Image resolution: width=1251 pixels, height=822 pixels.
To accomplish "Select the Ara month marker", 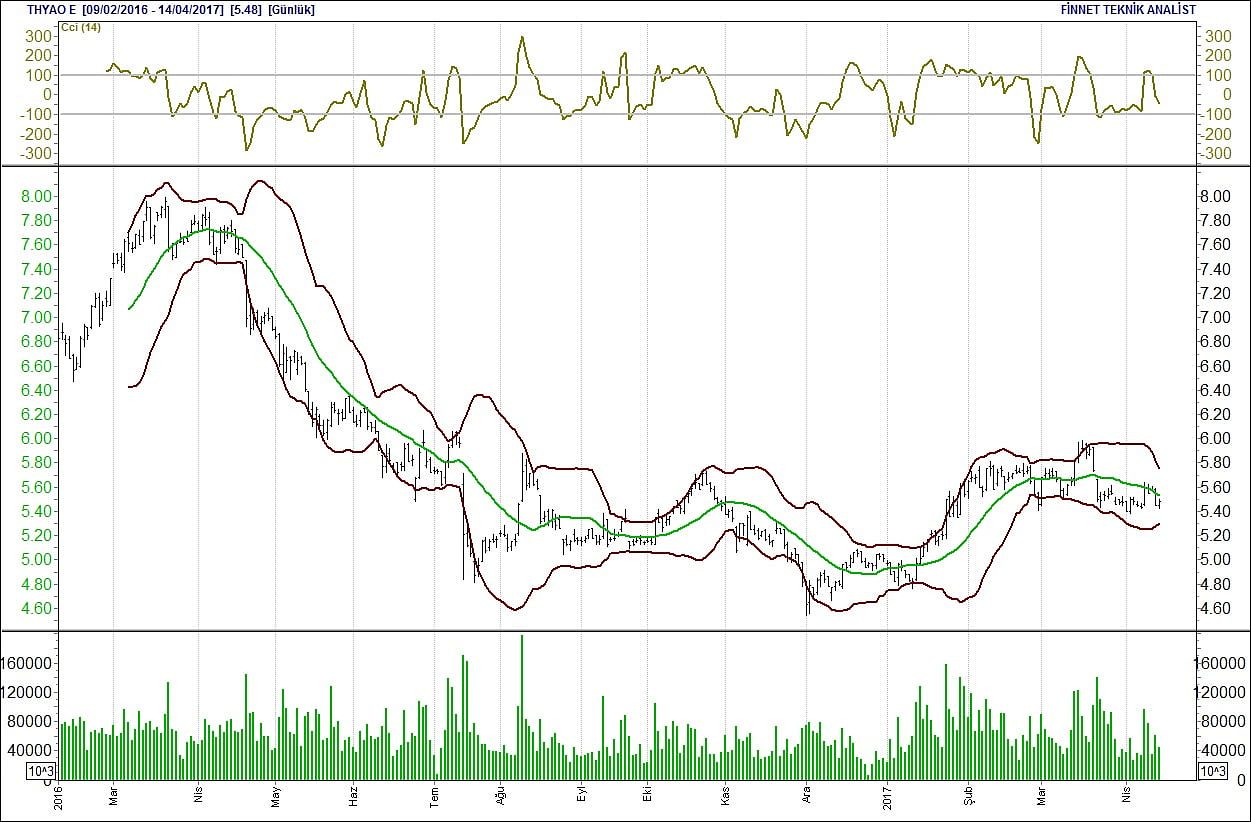I will (807, 798).
